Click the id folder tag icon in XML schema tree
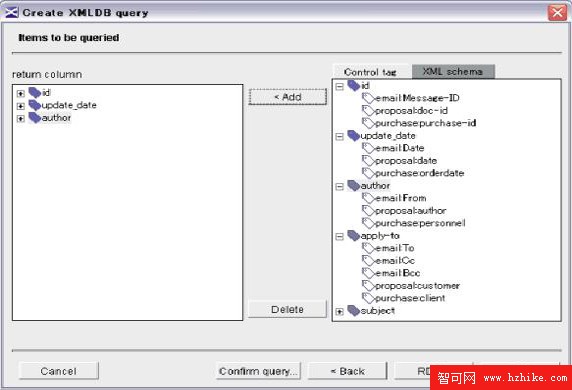Image resolution: width=572 pixels, height=390 pixels. [353, 86]
